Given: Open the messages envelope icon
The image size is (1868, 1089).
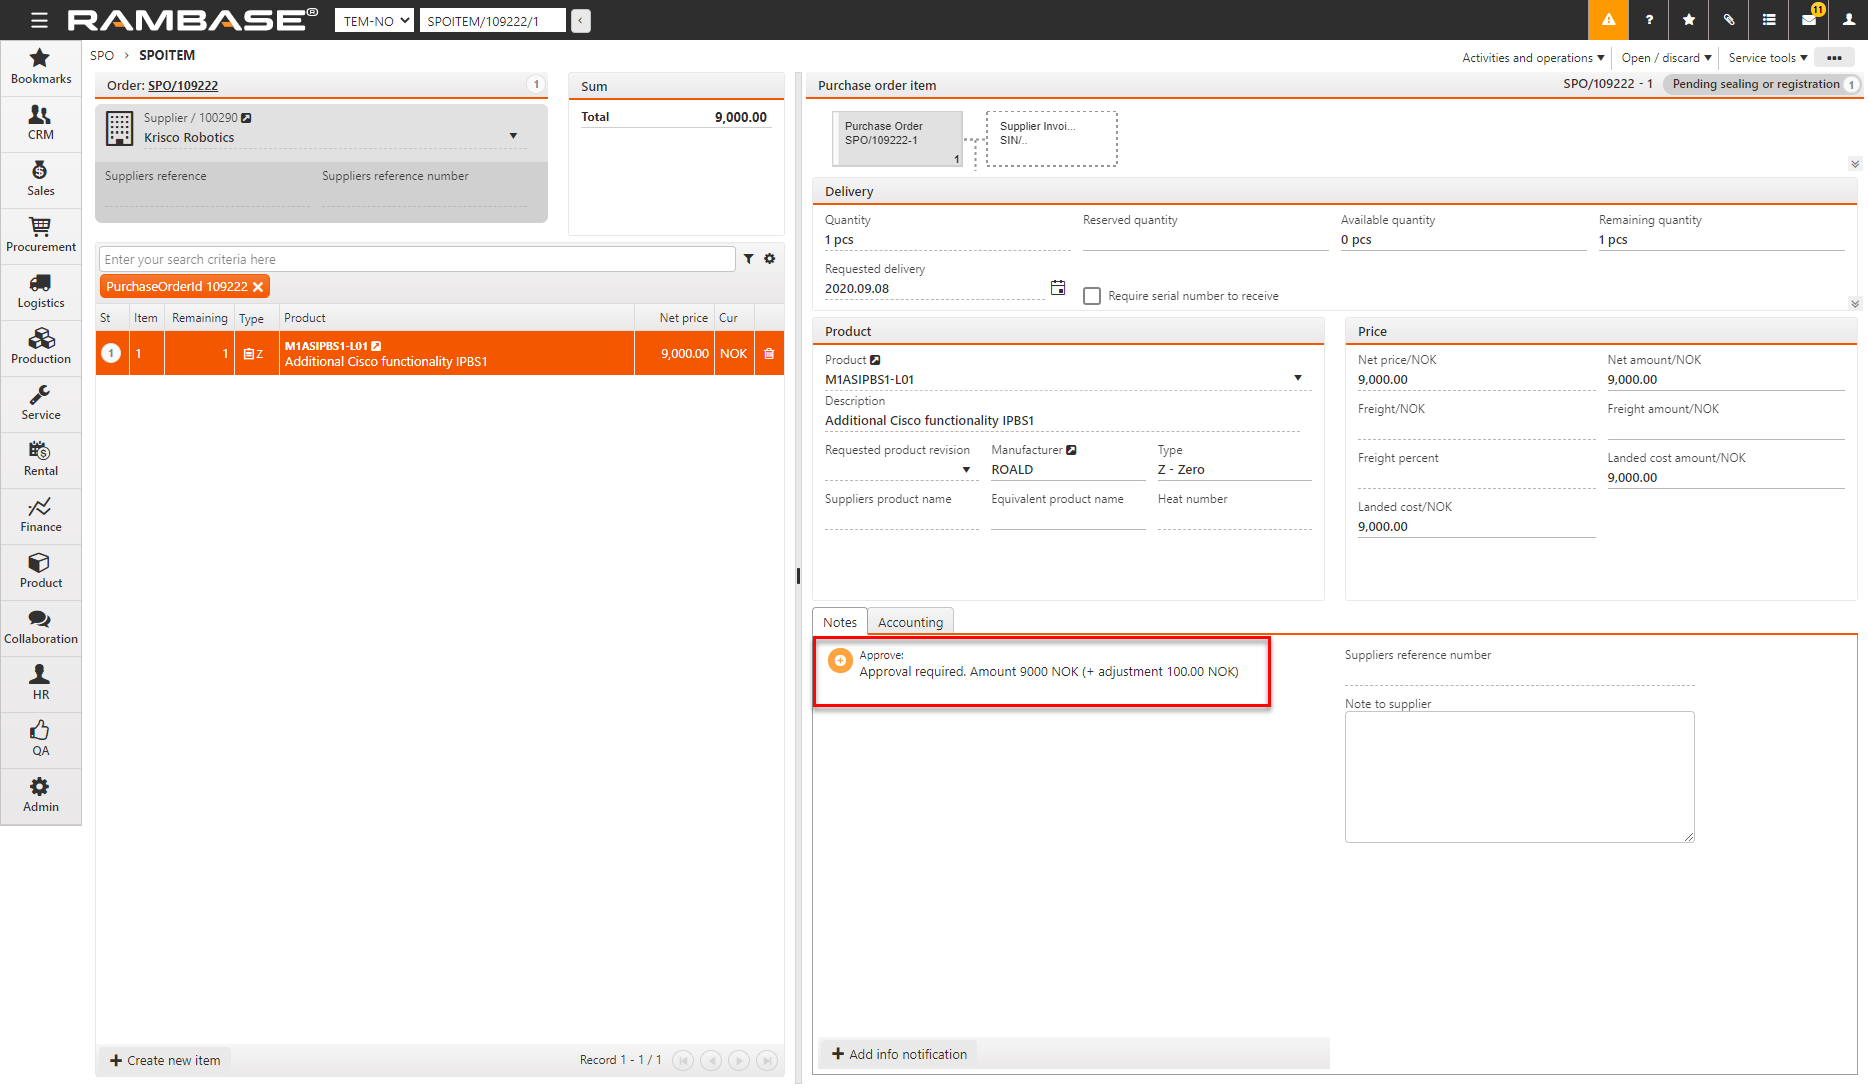Looking at the screenshot, I should pyautogui.click(x=1809, y=20).
